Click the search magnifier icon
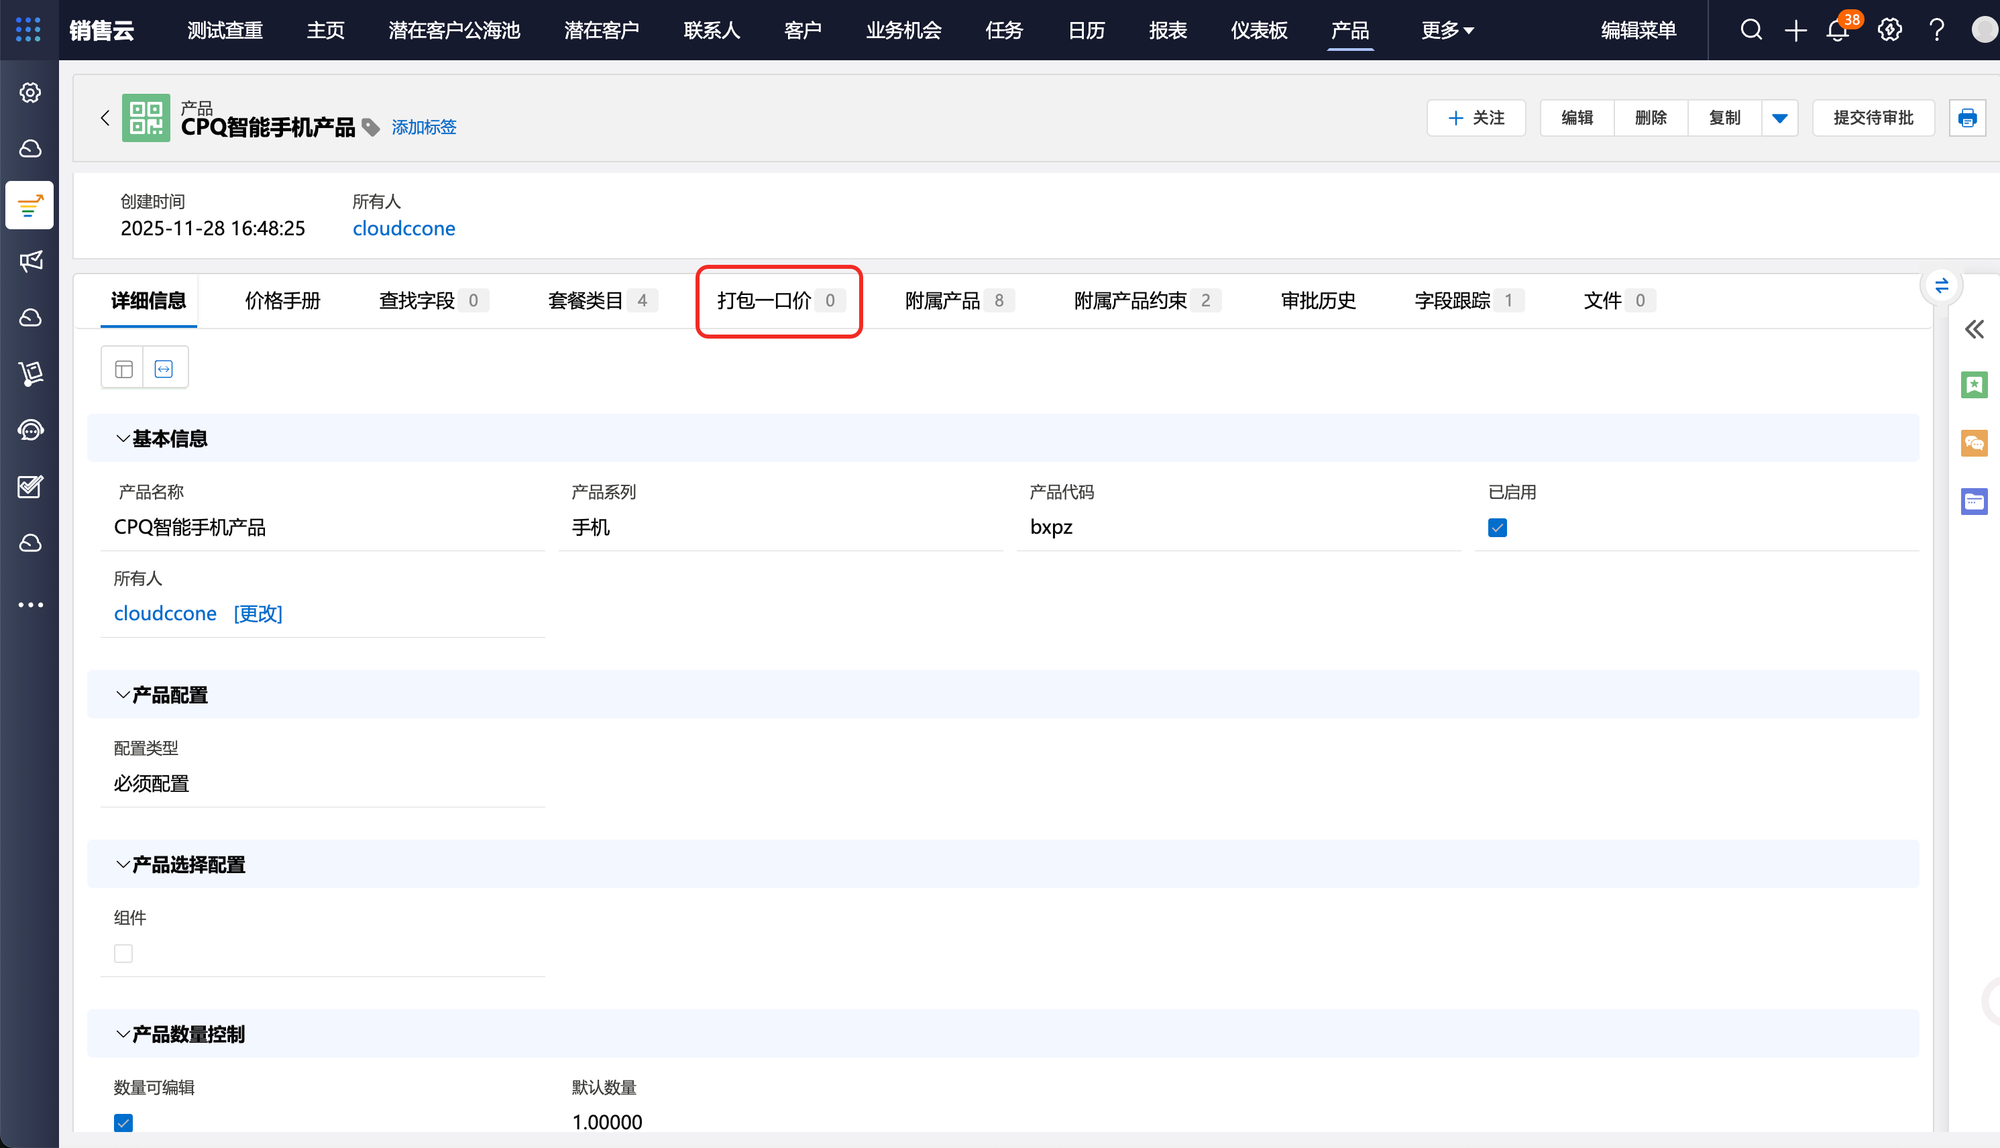This screenshot has height=1148, width=2000. click(x=1751, y=30)
